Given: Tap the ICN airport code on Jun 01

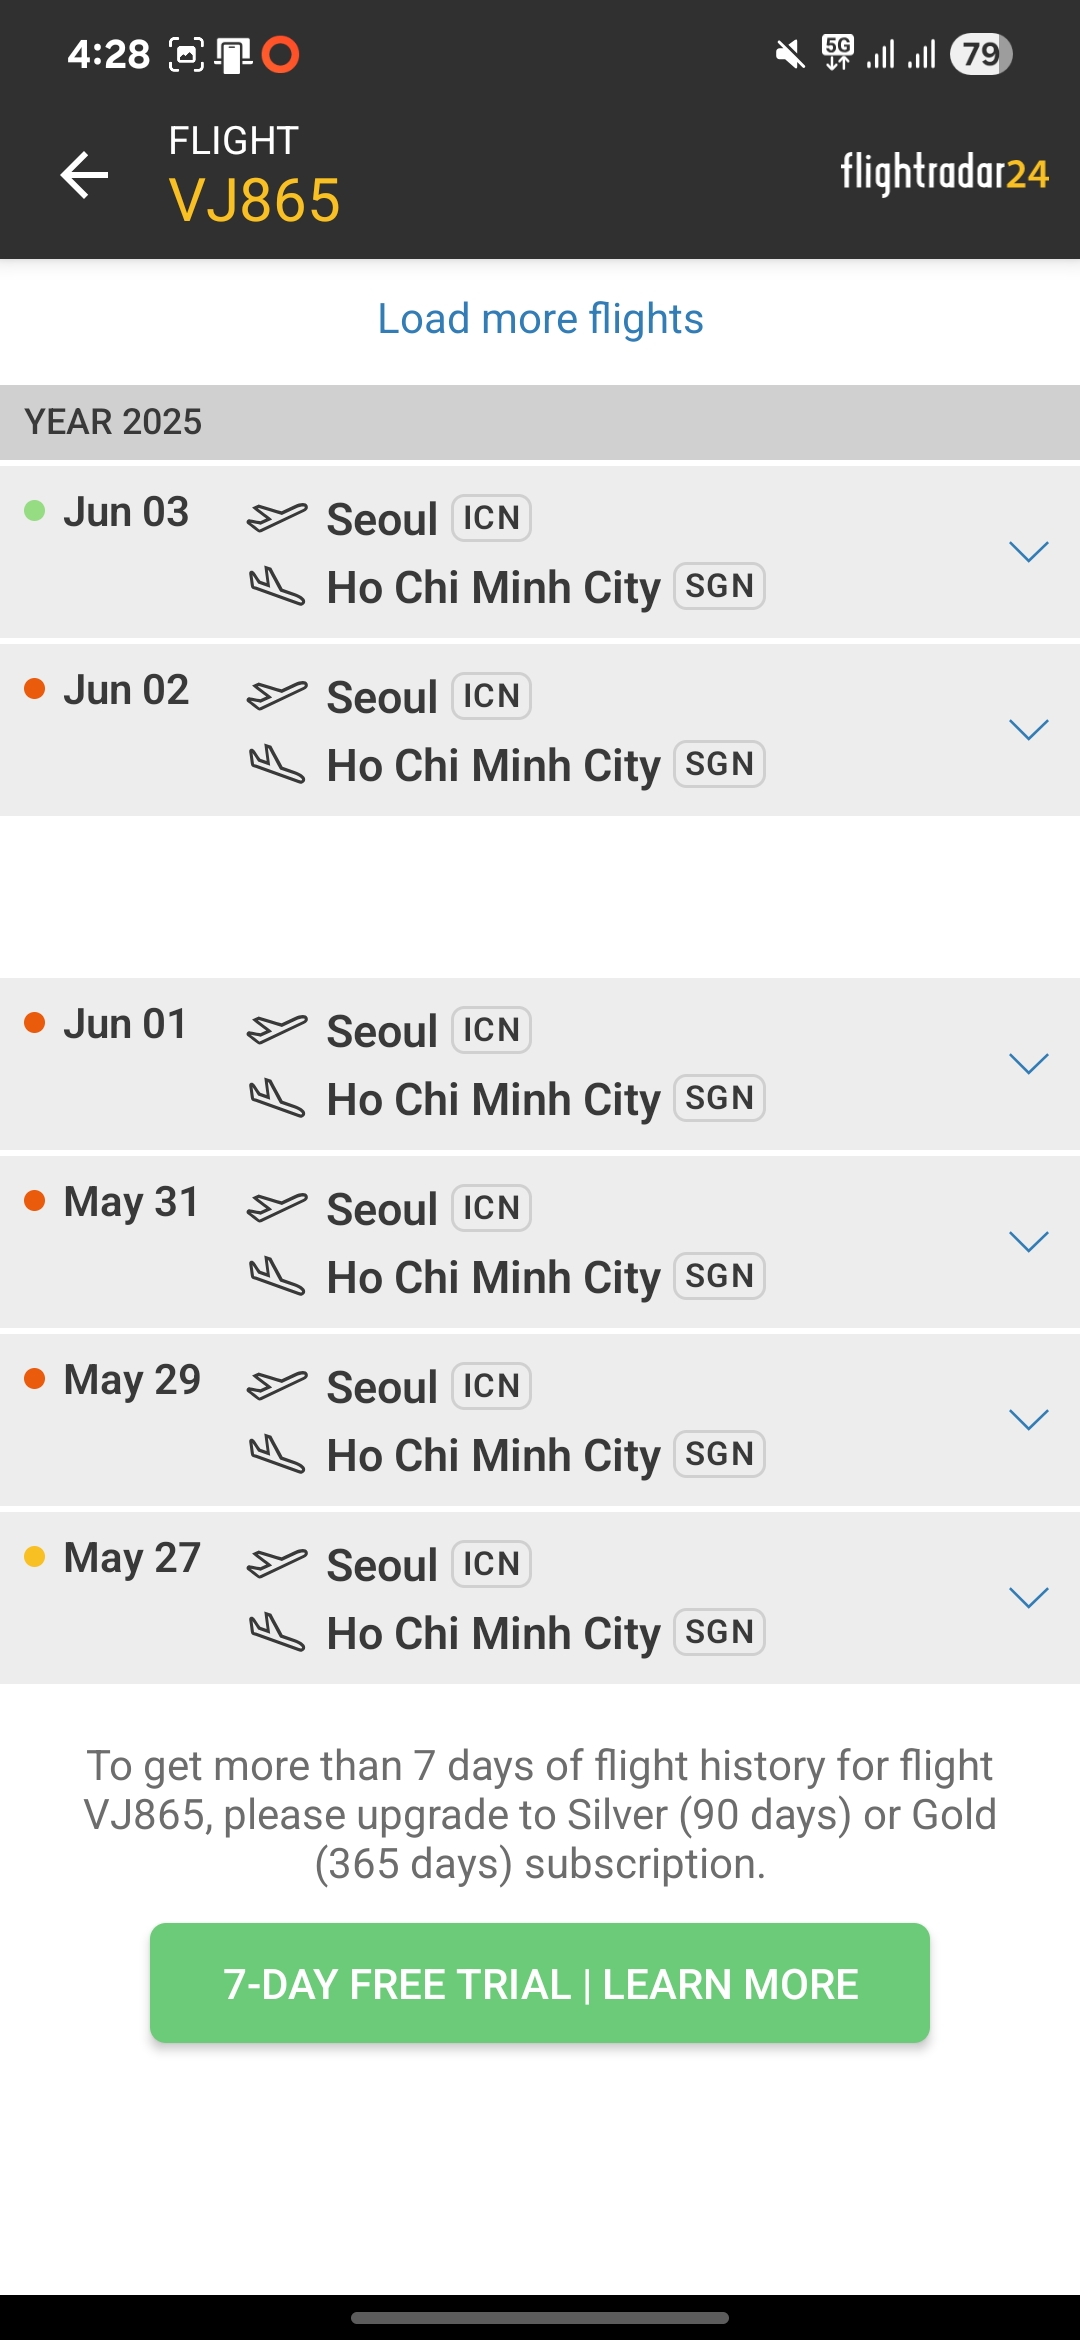Looking at the screenshot, I should click(x=491, y=1030).
